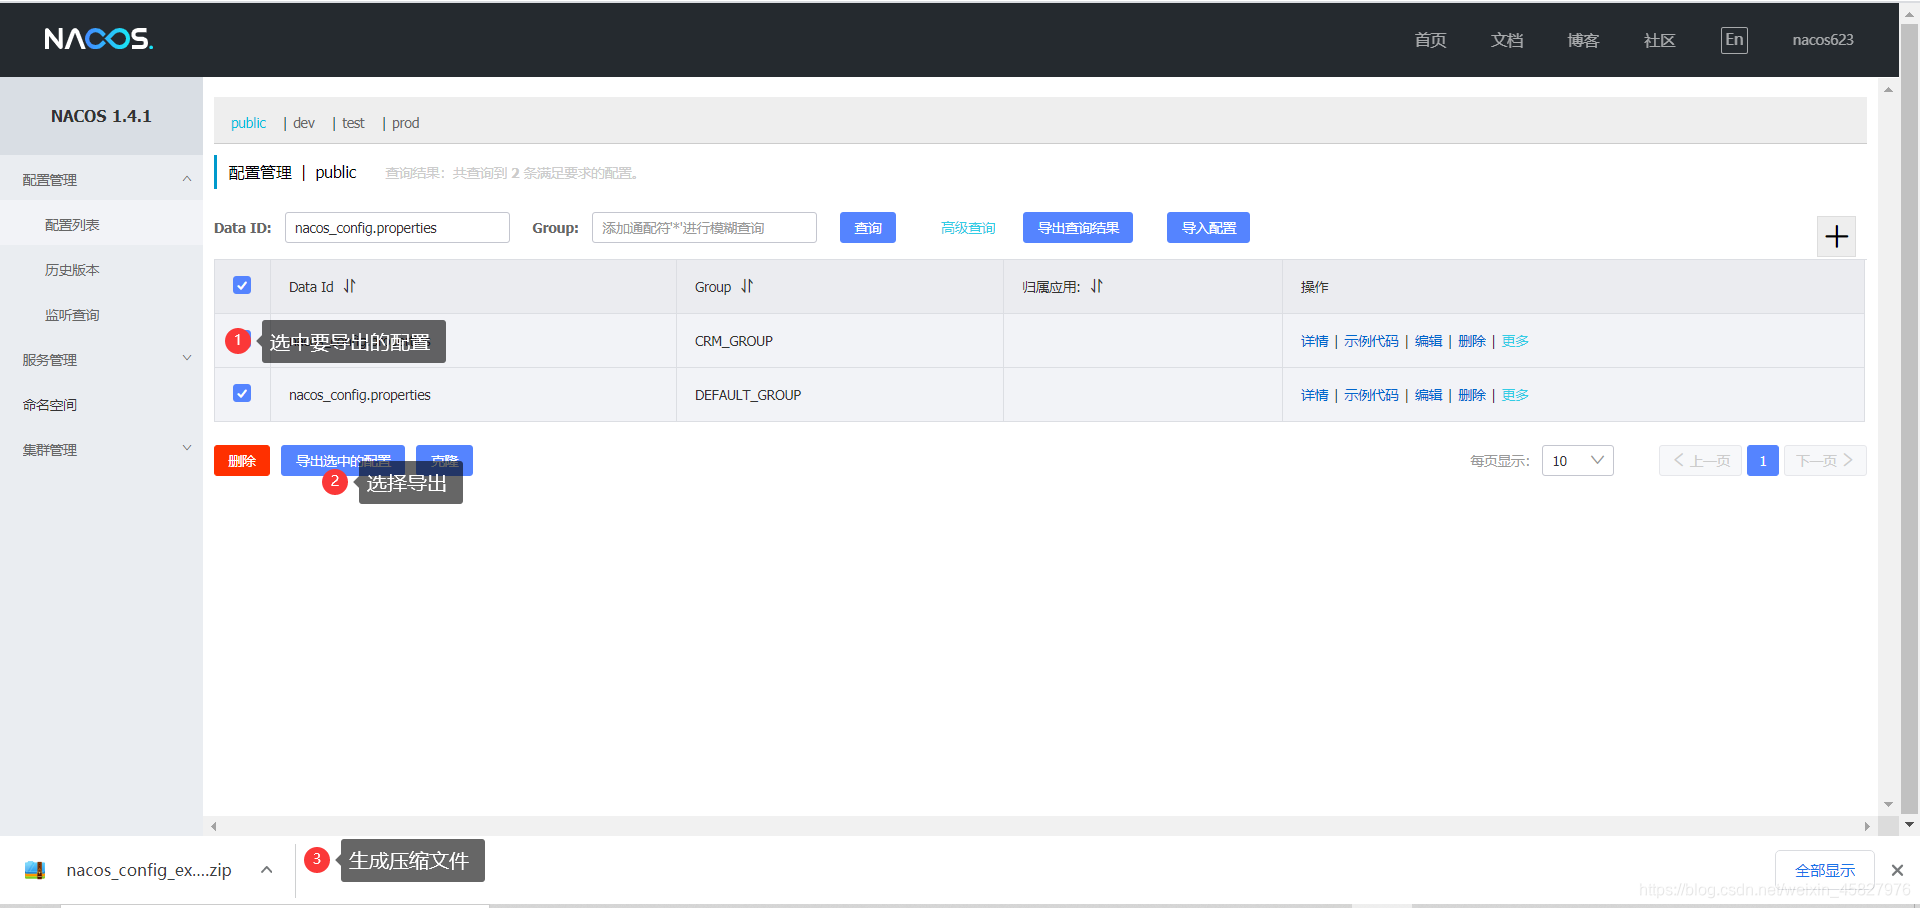Click 删除 for CRM_GROUP row
The width and height of the screenshot is (1920, 908).
(x=1471, y=341)
